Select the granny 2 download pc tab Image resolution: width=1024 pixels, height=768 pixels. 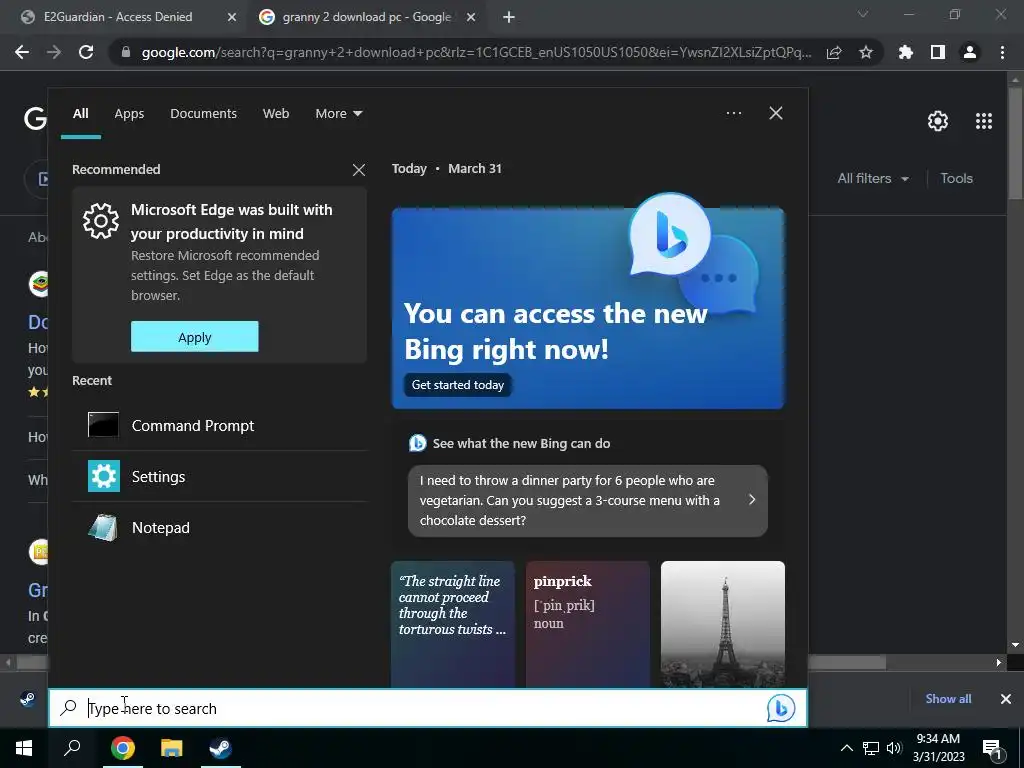(x=366, y=17)
